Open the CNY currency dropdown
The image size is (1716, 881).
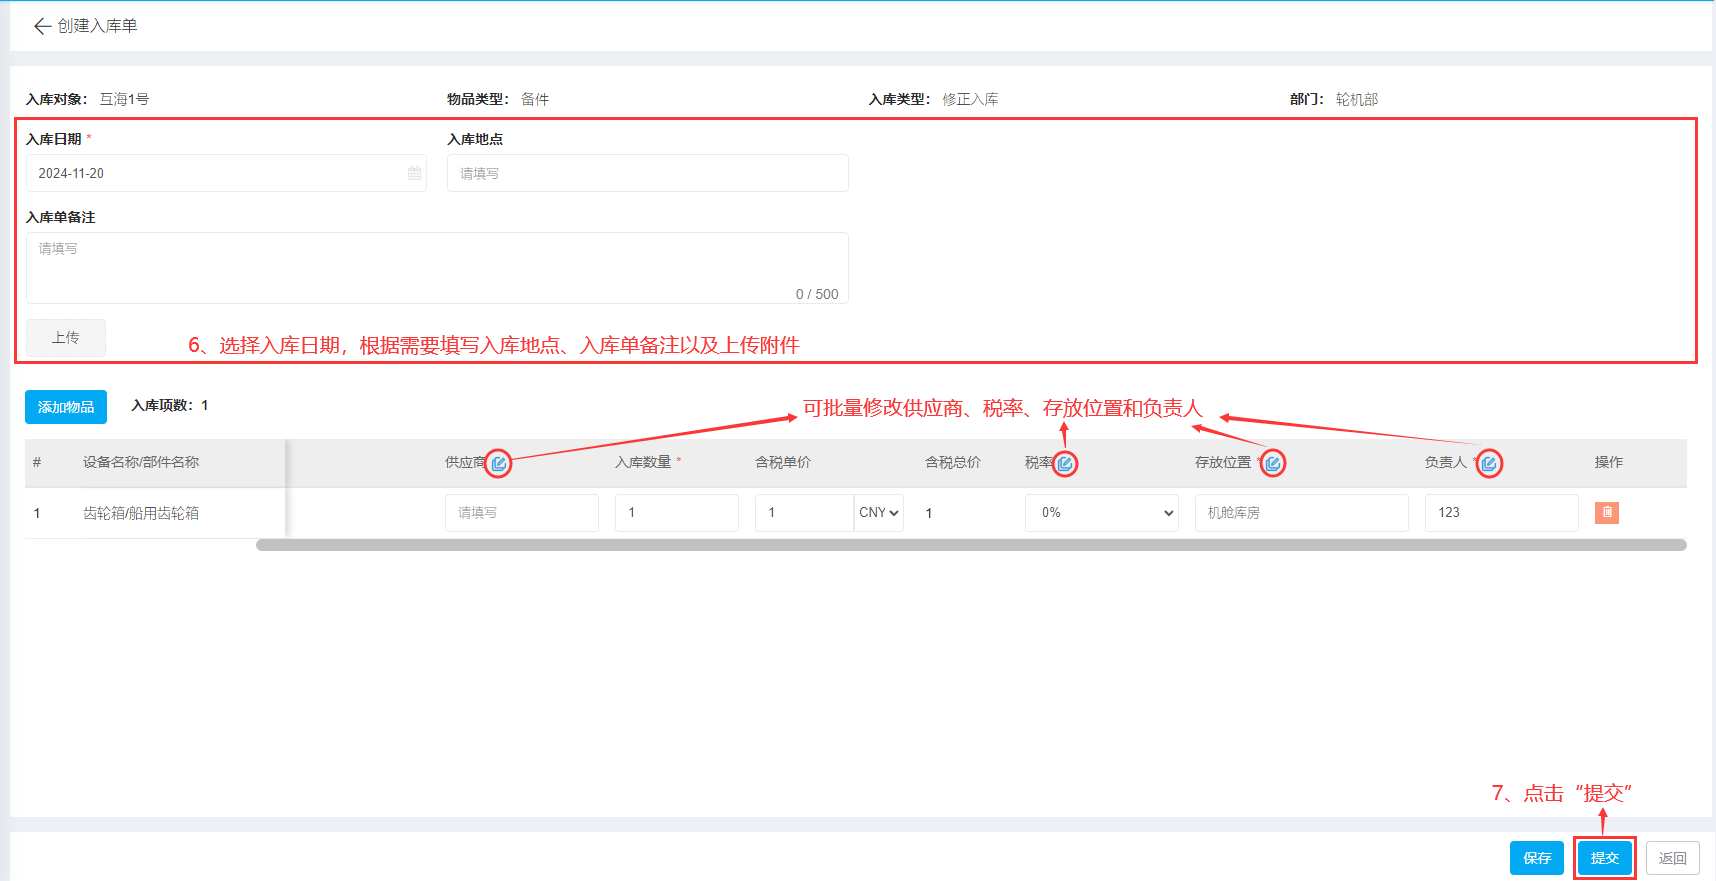pos(879,513)
